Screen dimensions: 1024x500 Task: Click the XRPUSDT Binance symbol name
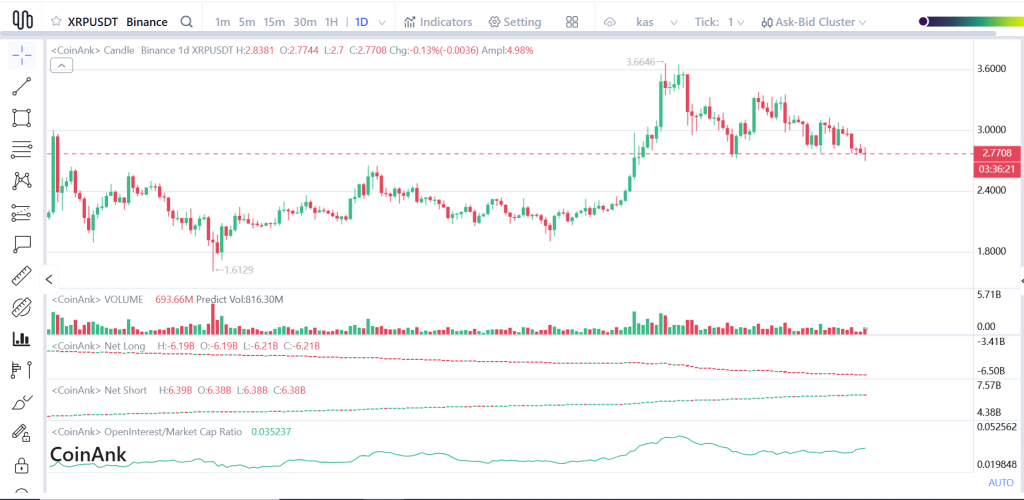pos(118,22)
